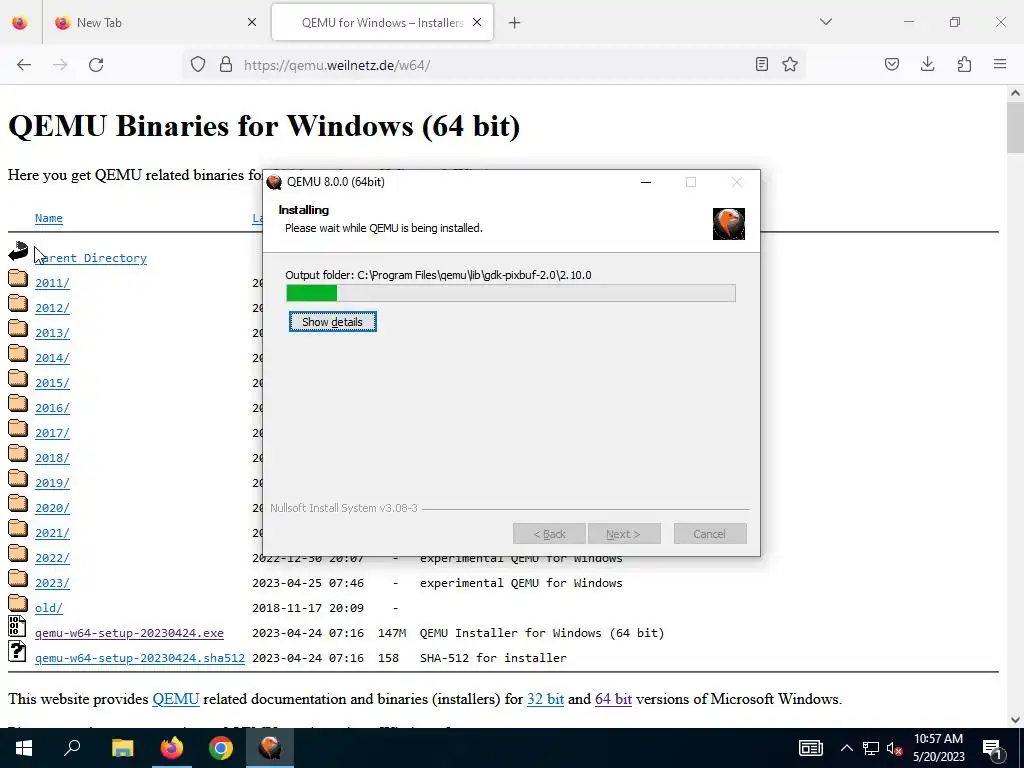Open the notifications action center

click(993, 748)
